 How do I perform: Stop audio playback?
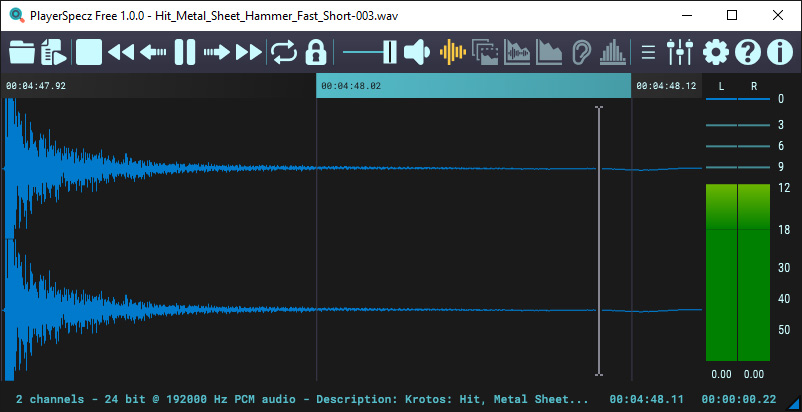[x=89, y=51]
